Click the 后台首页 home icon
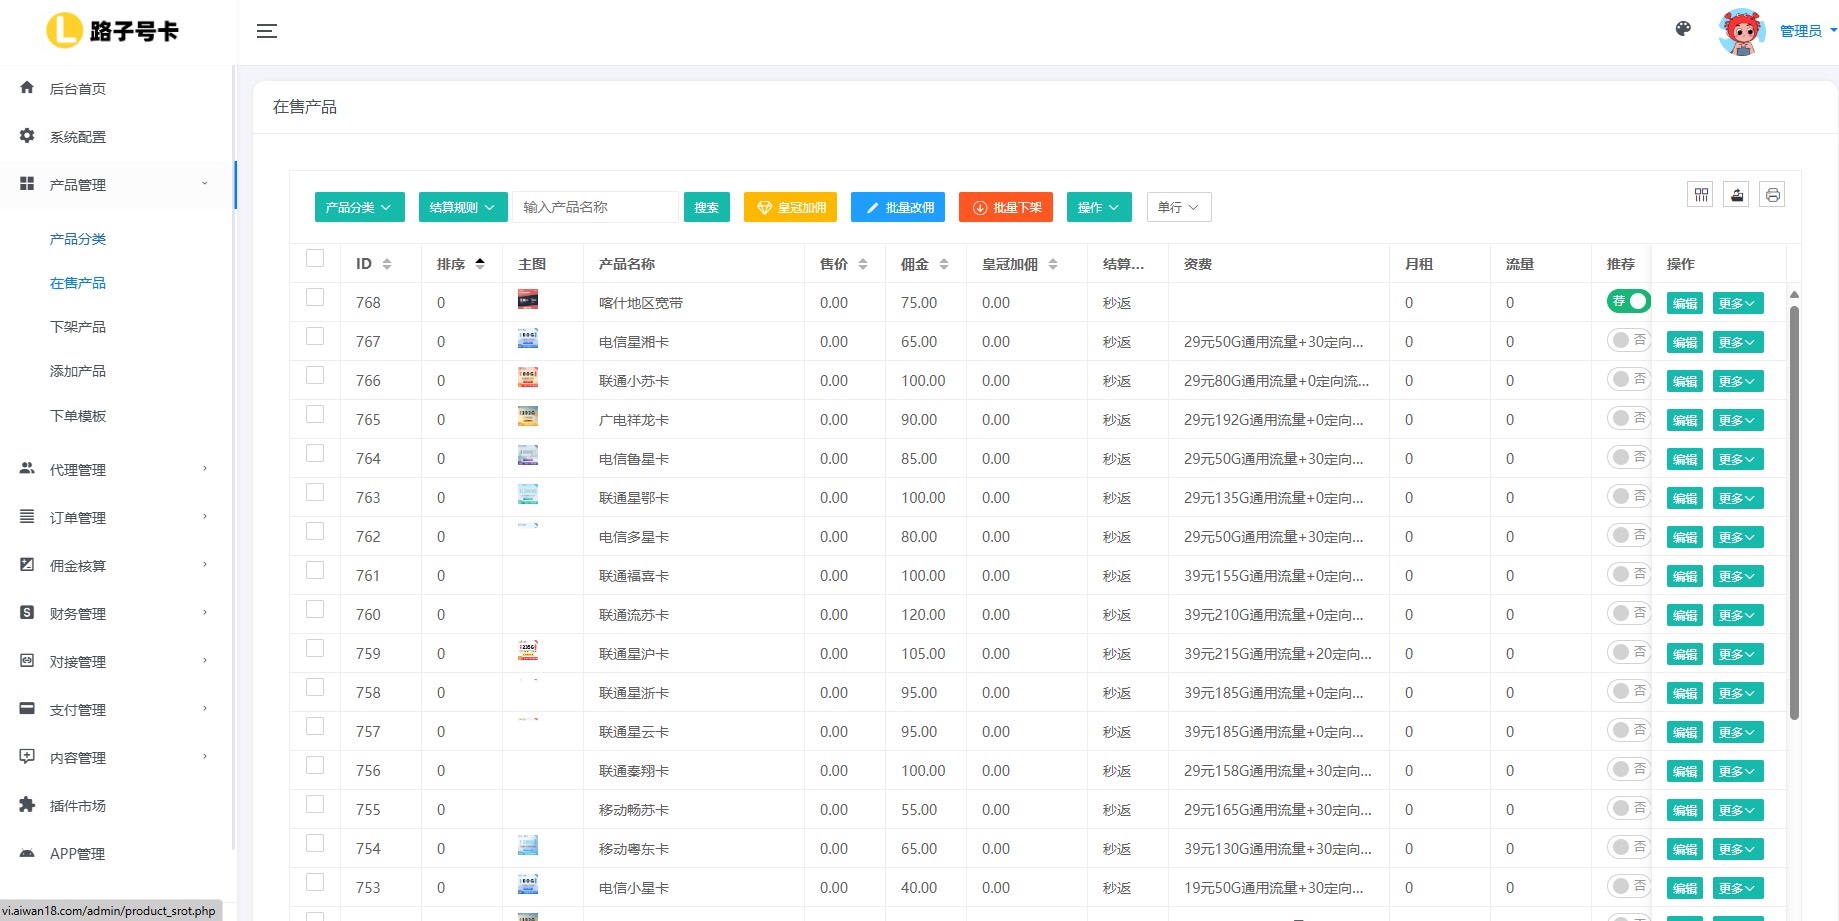The height and width of the screenshot is (921, 1839). pyautogui.click(x=27, y=88)
